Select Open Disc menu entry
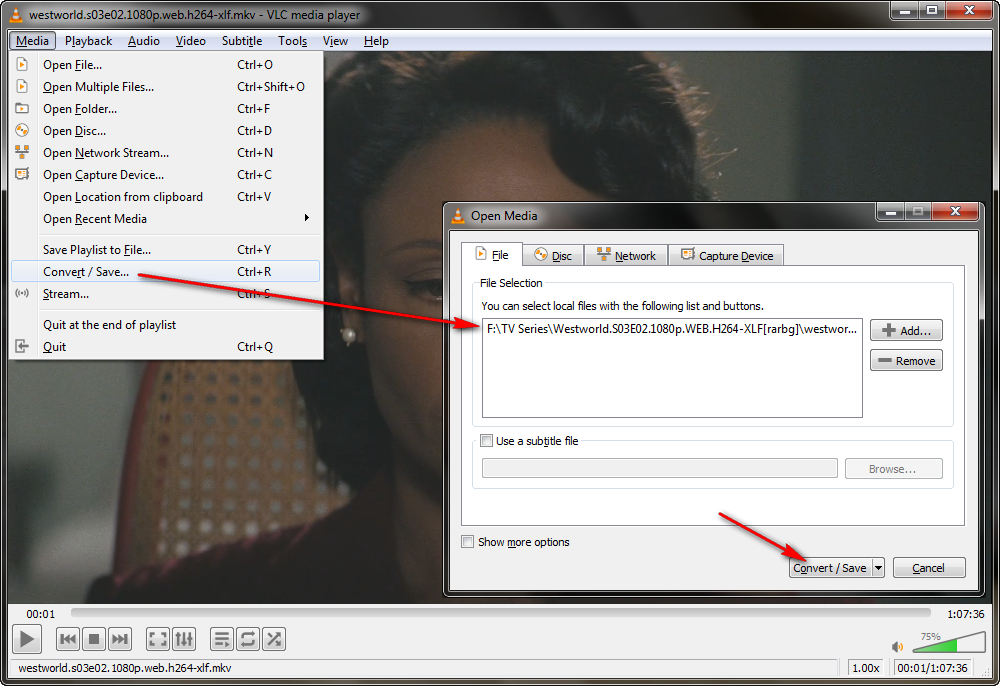1000x686 pixels. [x=165, y=131]
